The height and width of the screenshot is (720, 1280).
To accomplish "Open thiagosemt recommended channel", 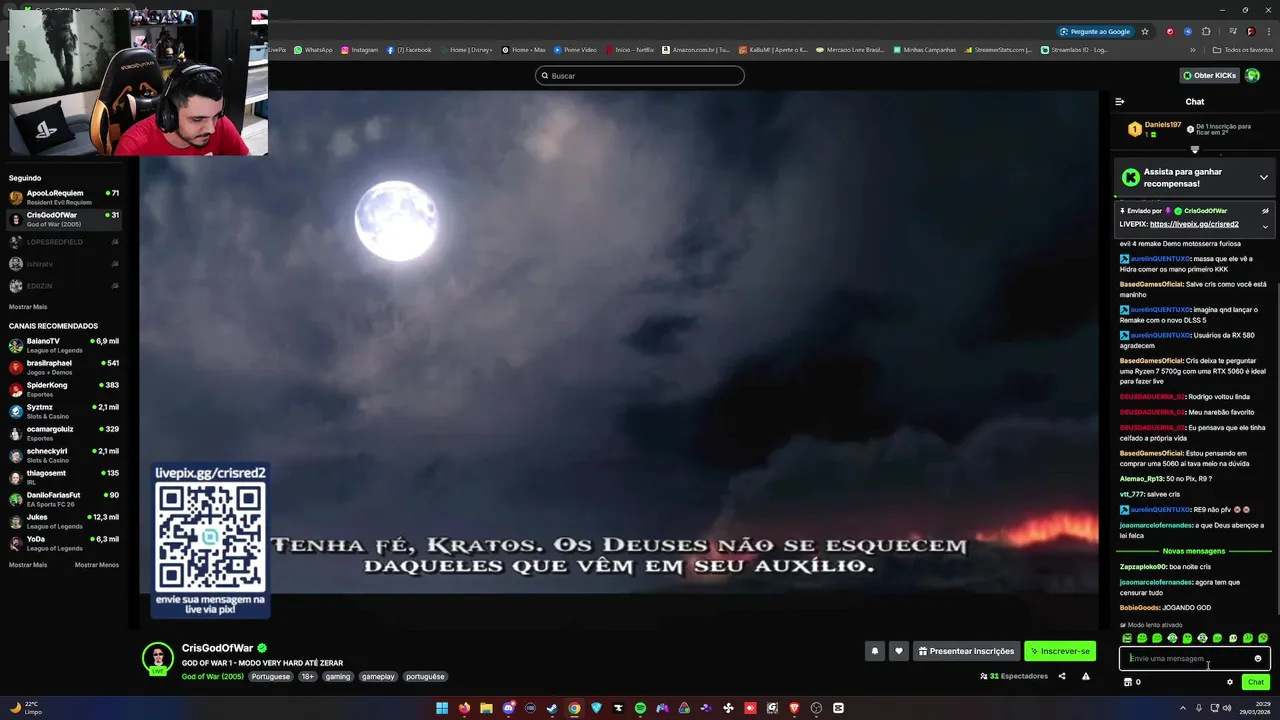I will 64,477.
